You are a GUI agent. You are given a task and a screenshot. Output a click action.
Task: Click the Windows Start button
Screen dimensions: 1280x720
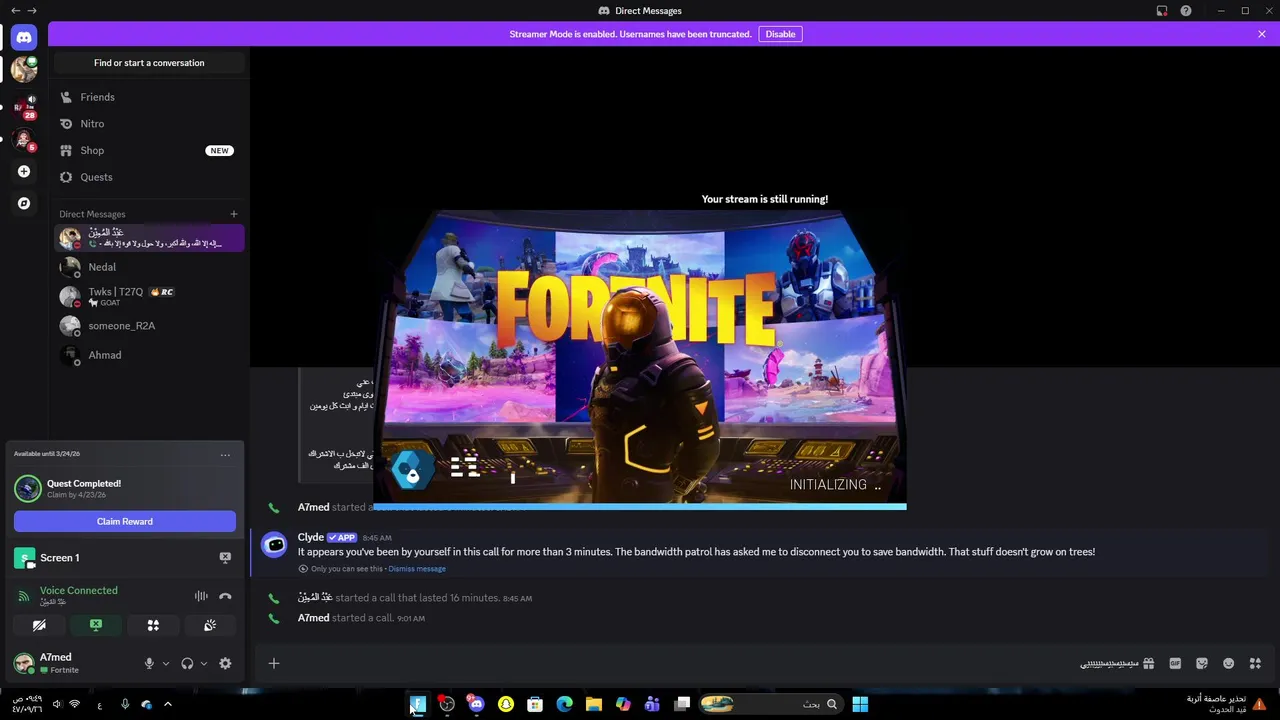860,704
